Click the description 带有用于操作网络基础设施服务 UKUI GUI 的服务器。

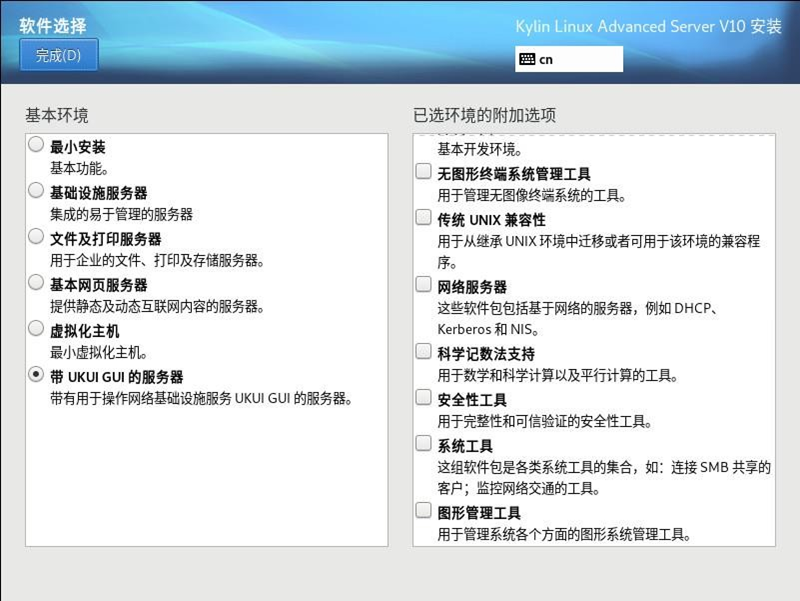202,398
